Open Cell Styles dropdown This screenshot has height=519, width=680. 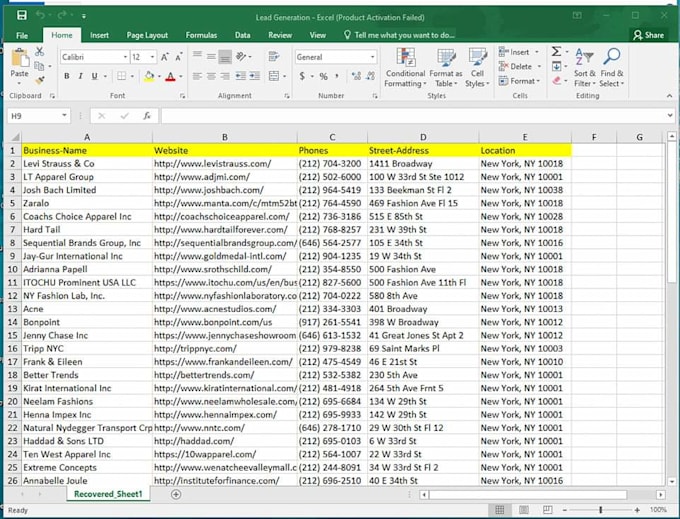(x=477, y=67)
